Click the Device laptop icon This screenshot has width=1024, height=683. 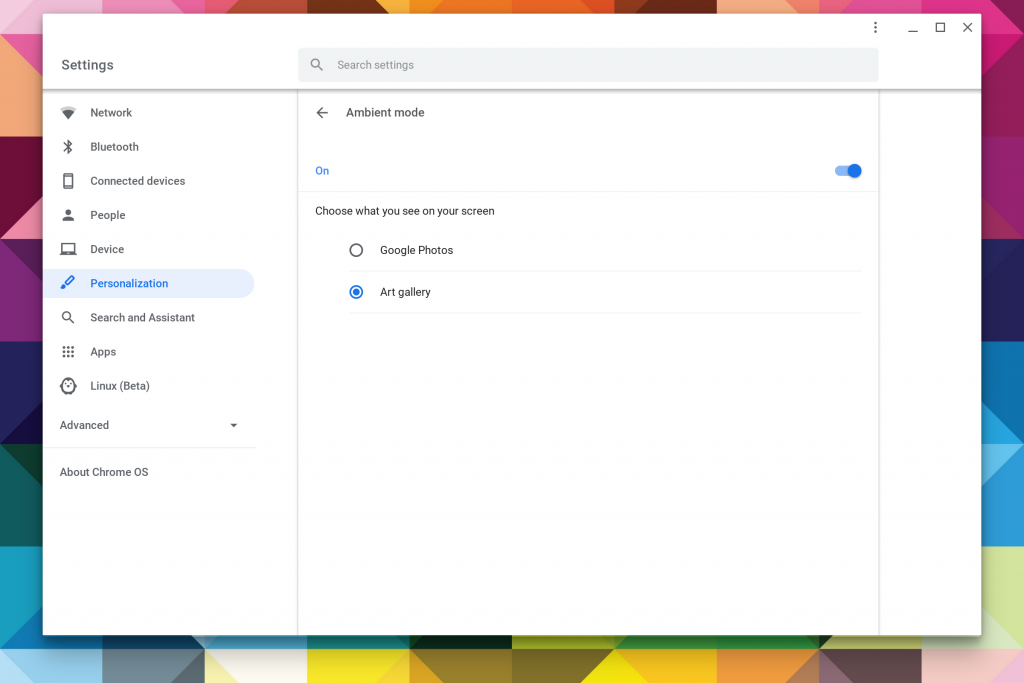tap(68, 248)
